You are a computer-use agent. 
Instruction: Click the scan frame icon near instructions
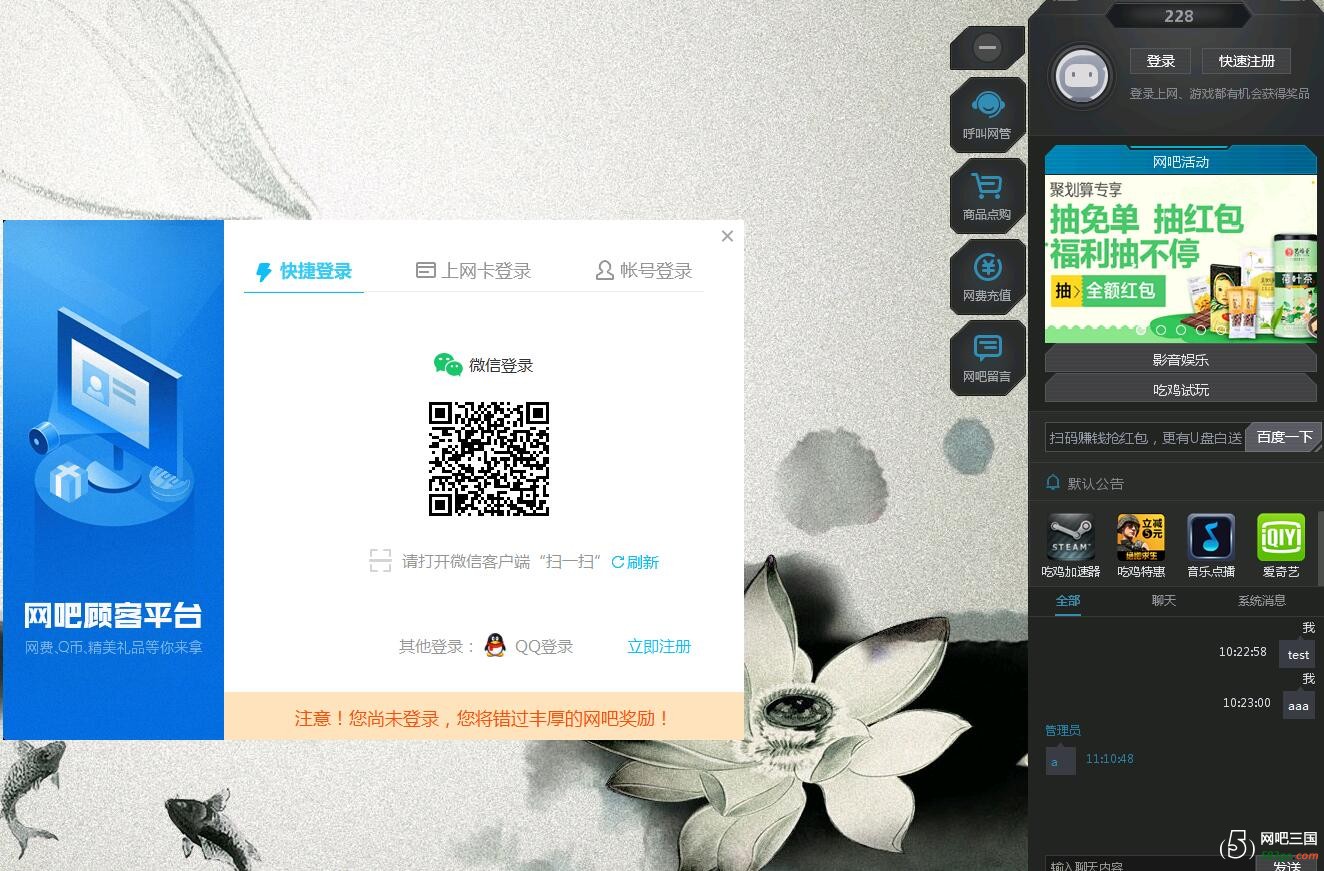tap(380, 561)
